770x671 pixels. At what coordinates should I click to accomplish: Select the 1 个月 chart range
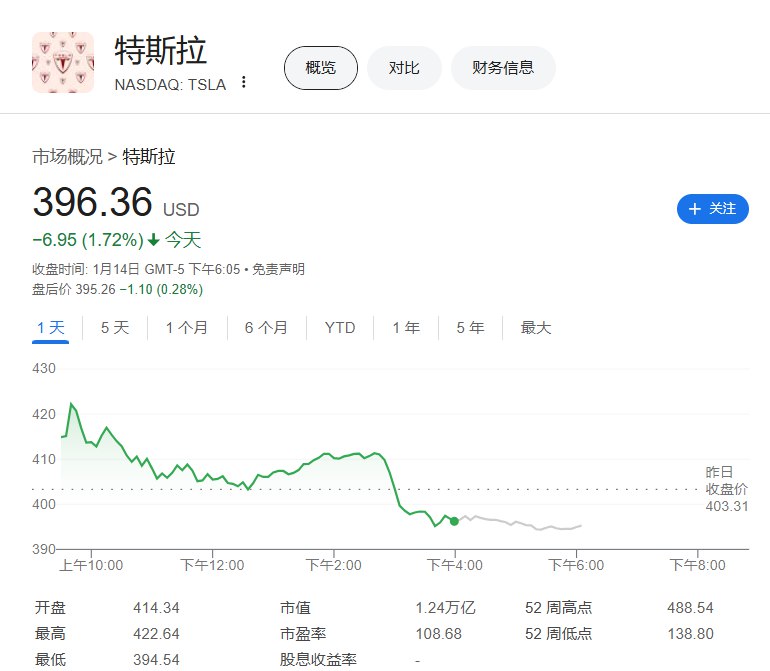[187, 328]
